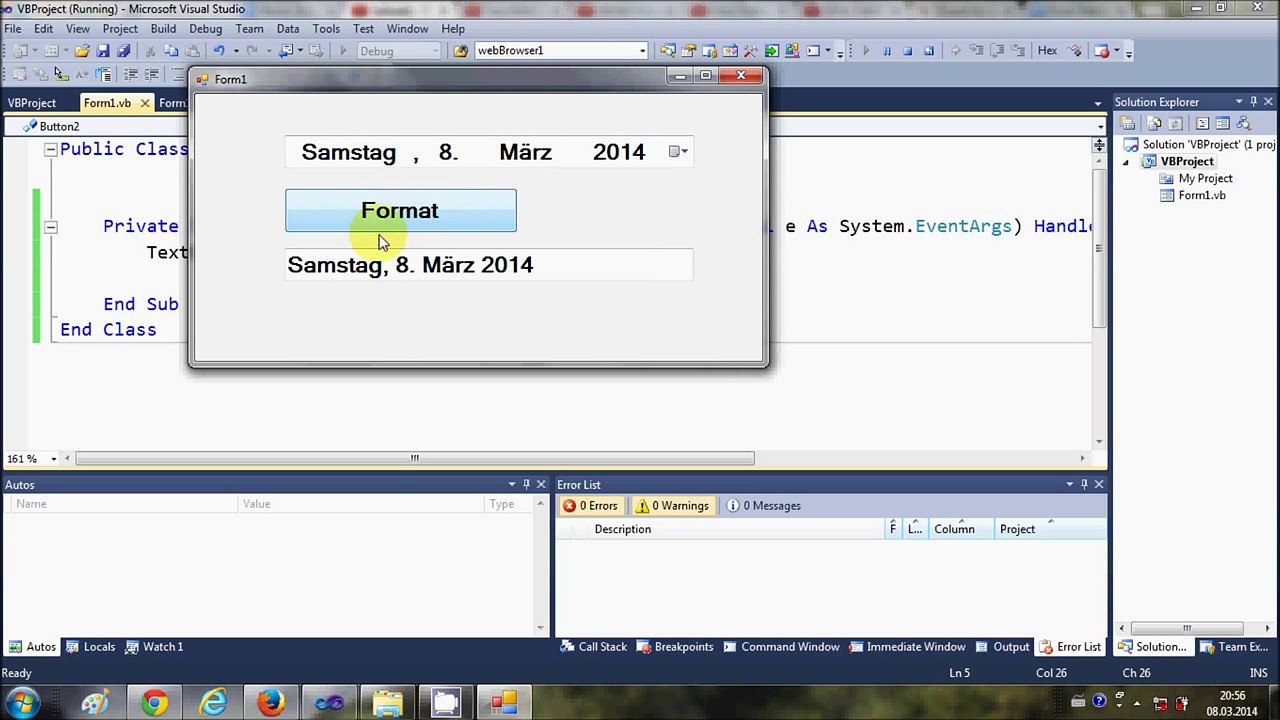Click the Restart debugging icon
1280x720 pixels.
(x=929, y=51)
